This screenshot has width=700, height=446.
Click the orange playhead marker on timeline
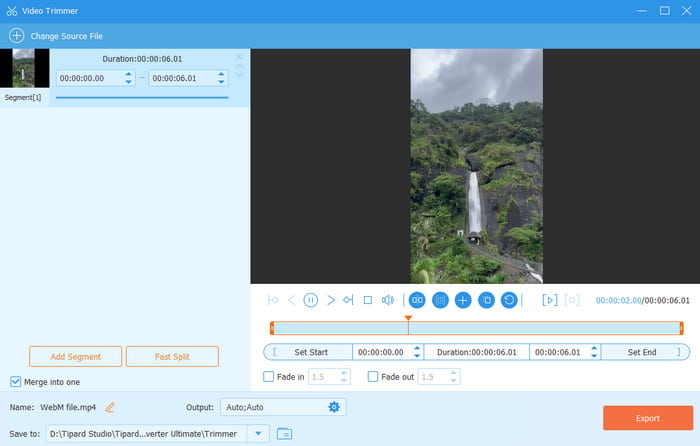(408, 318)
